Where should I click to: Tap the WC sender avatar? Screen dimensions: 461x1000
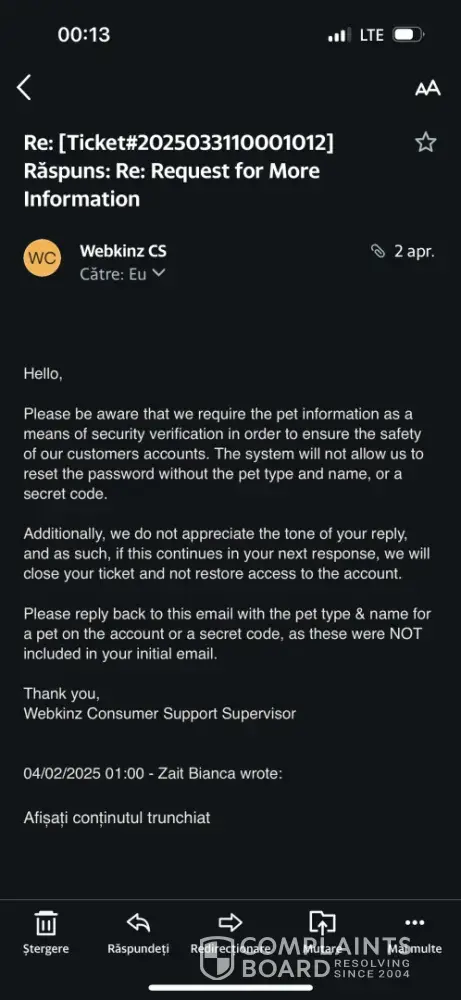[x=42, y=258]
